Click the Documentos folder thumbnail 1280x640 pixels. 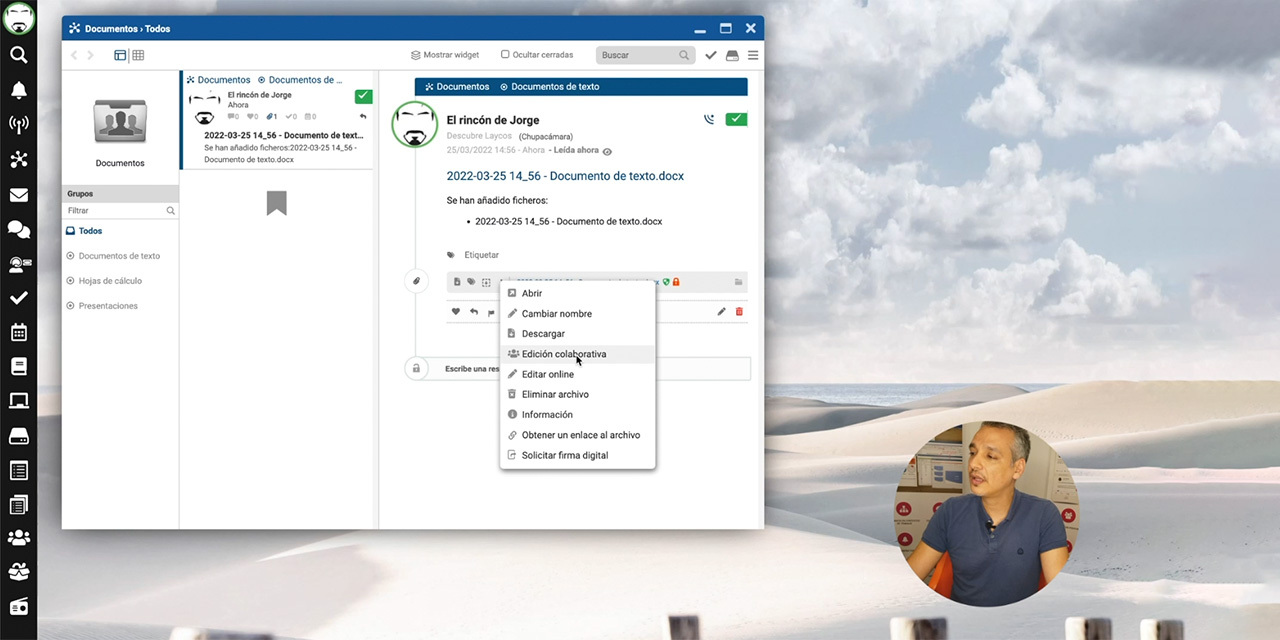coord(120,121)
